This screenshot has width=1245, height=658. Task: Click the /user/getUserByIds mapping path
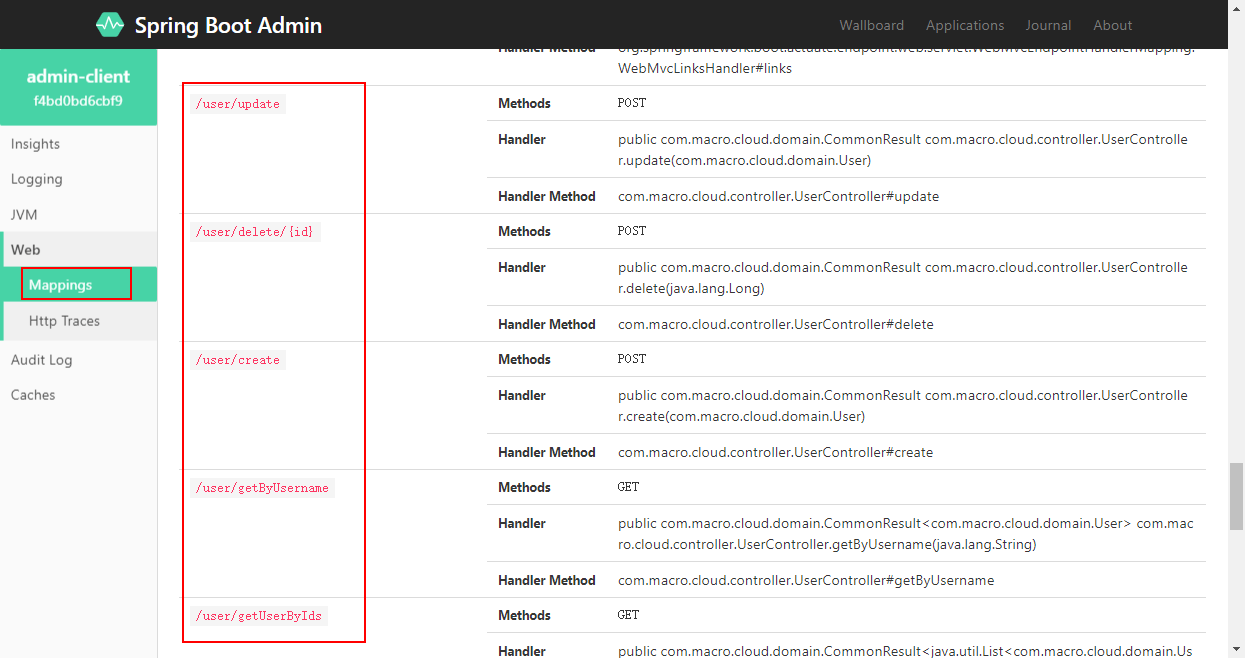pos(259,616)
